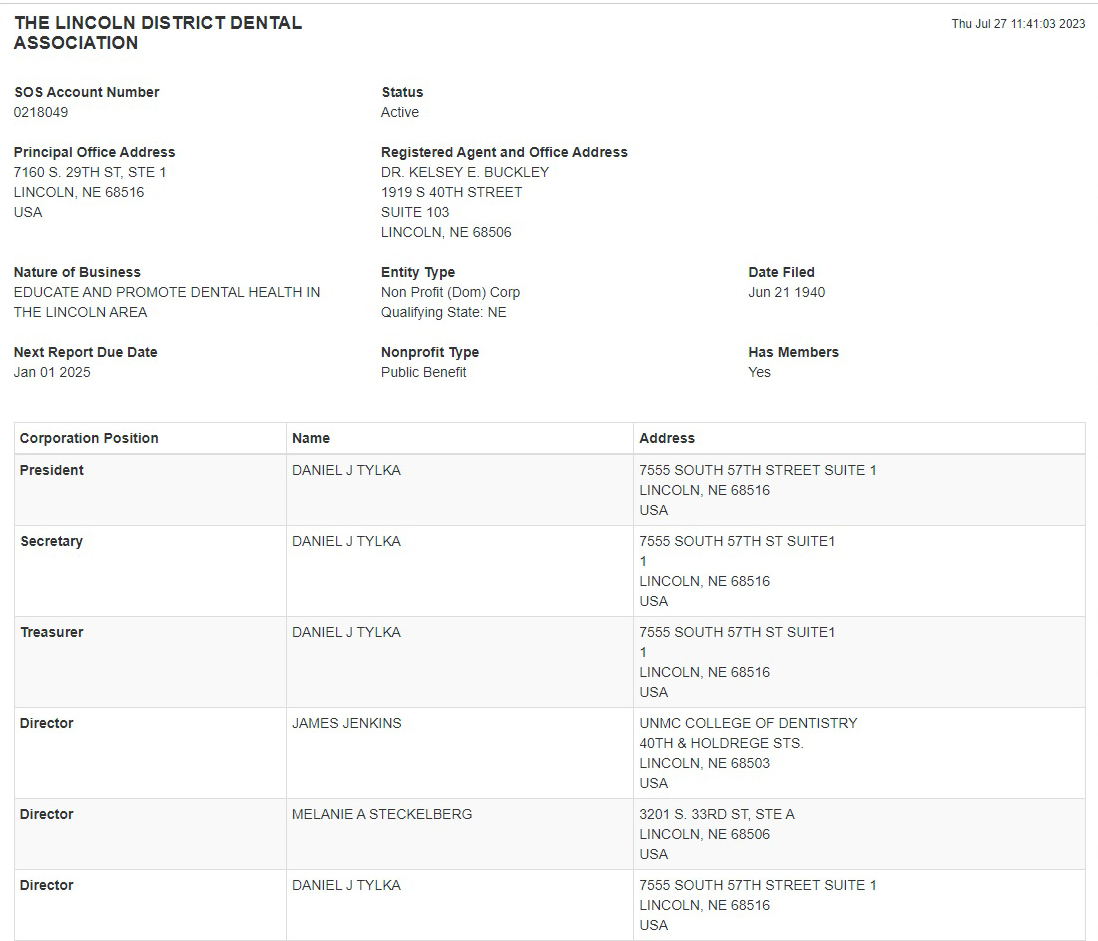Click the Name column header
The width and height of the screenshot is (1098, 941).
[311, 438]
